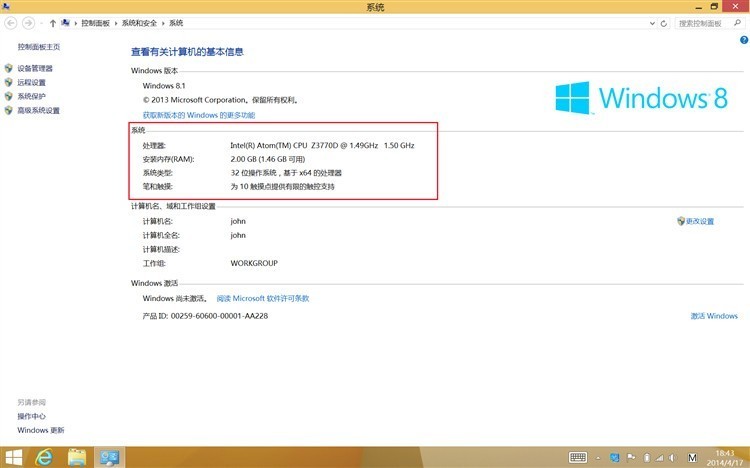The width and height of the screenshot is (750, 468).
Task: Show hidden tray icons with the arrow
Action: [x=598, y=458]
